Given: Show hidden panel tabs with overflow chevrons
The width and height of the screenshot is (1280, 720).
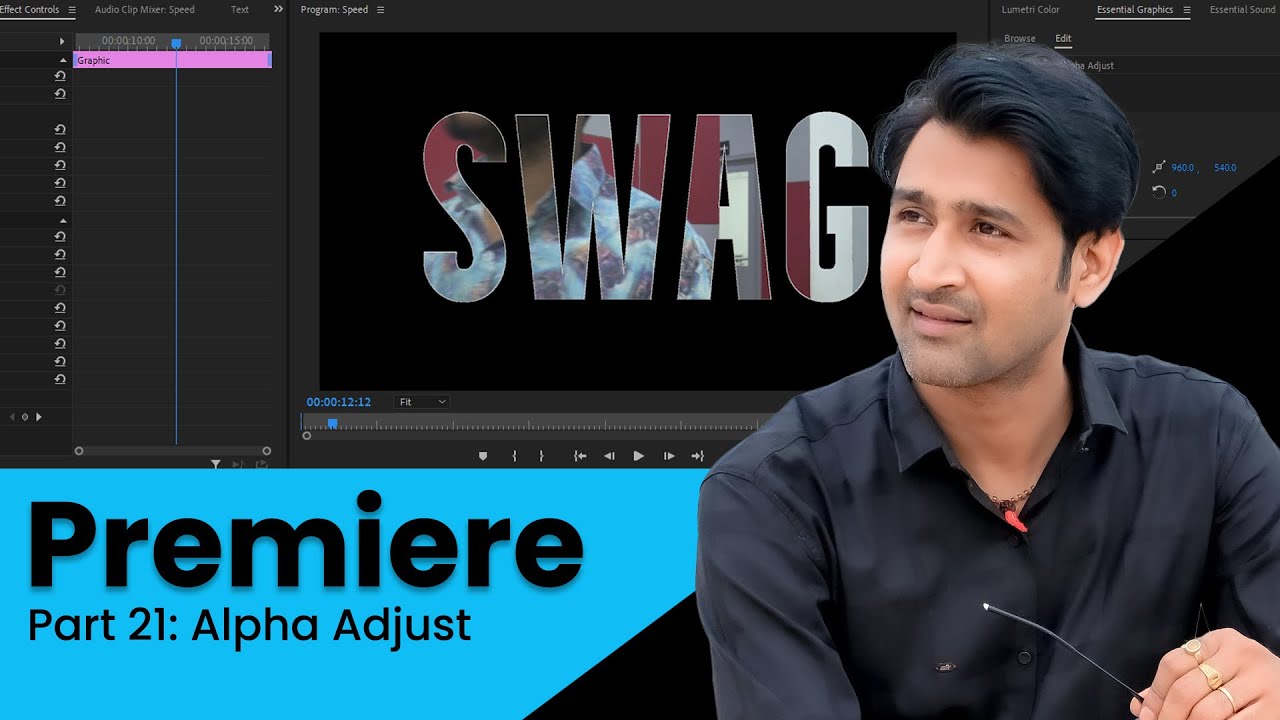Looking at the screenshot, I should click(x=278, y=10).
